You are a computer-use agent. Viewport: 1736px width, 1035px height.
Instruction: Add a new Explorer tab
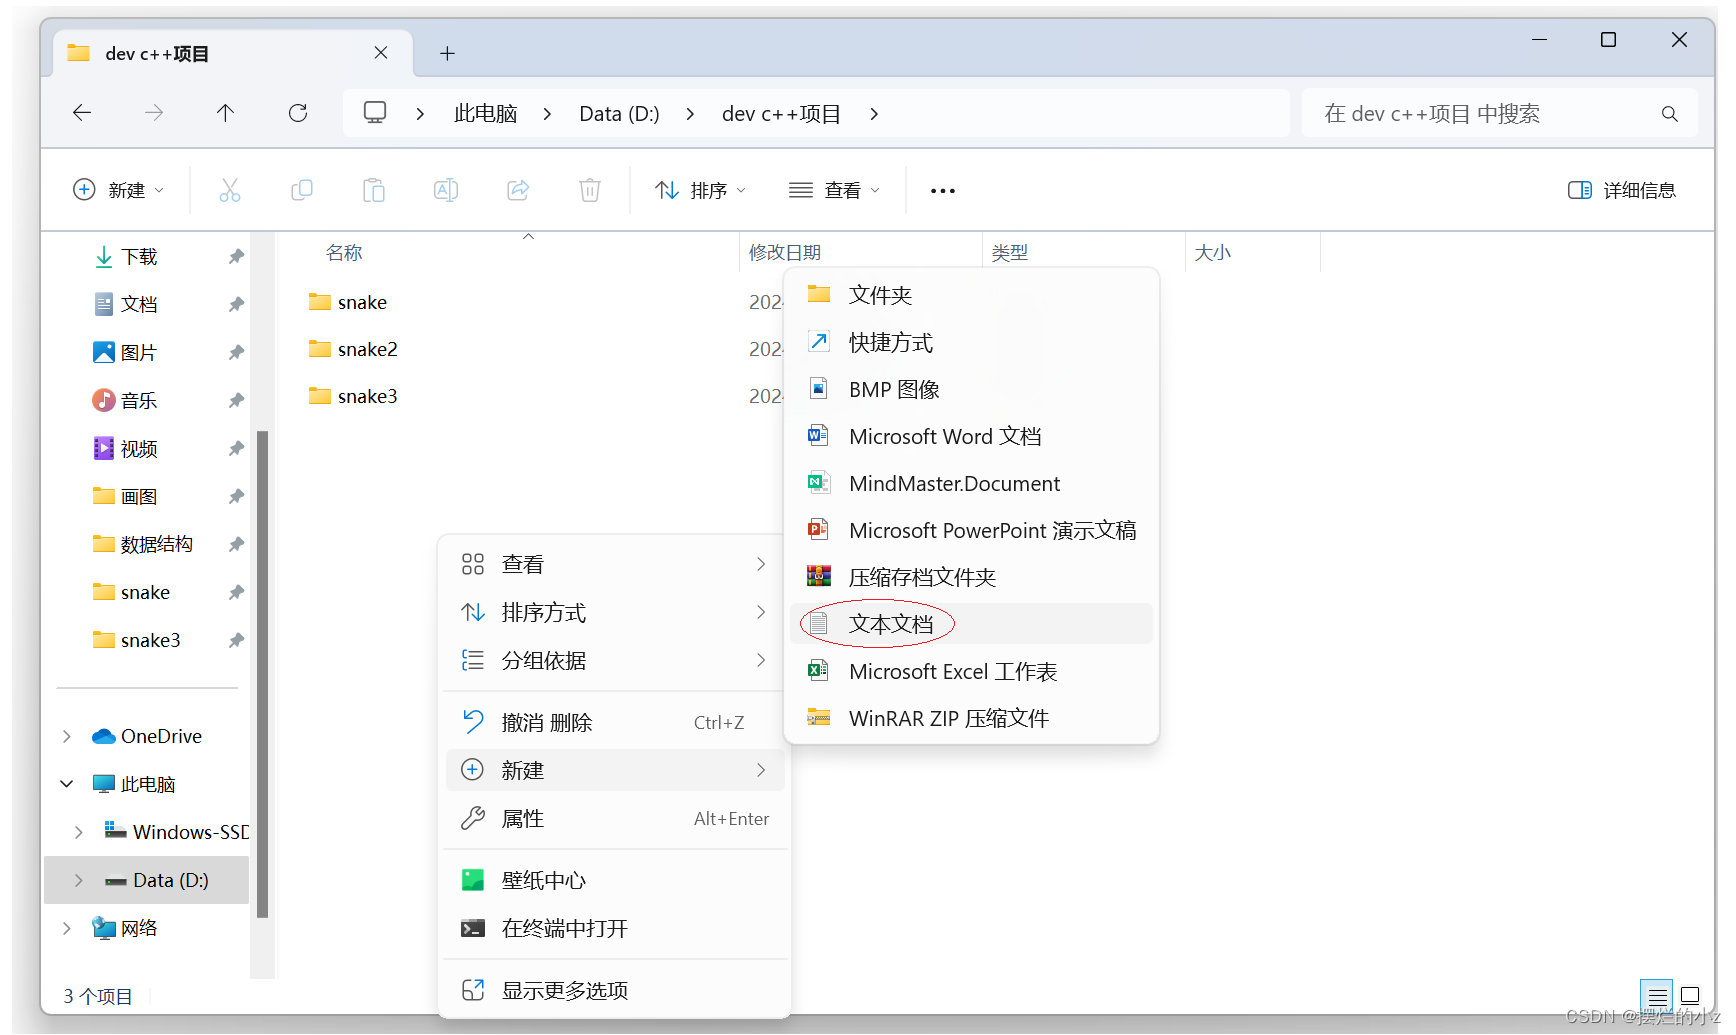tap(447, 53)
